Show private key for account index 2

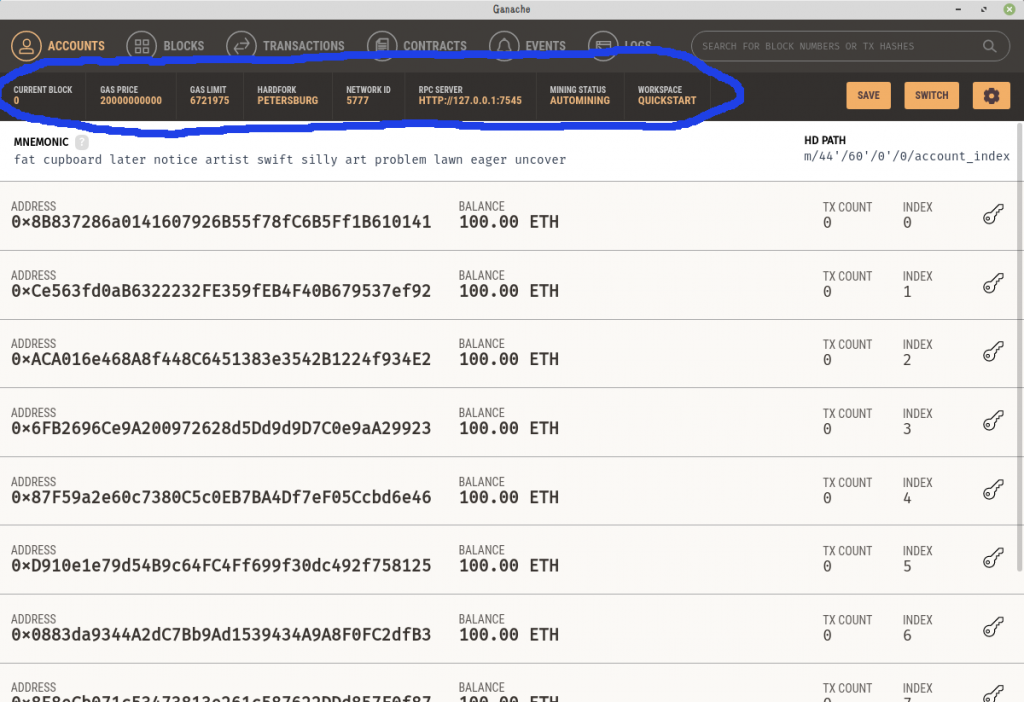tap(993, 352)
